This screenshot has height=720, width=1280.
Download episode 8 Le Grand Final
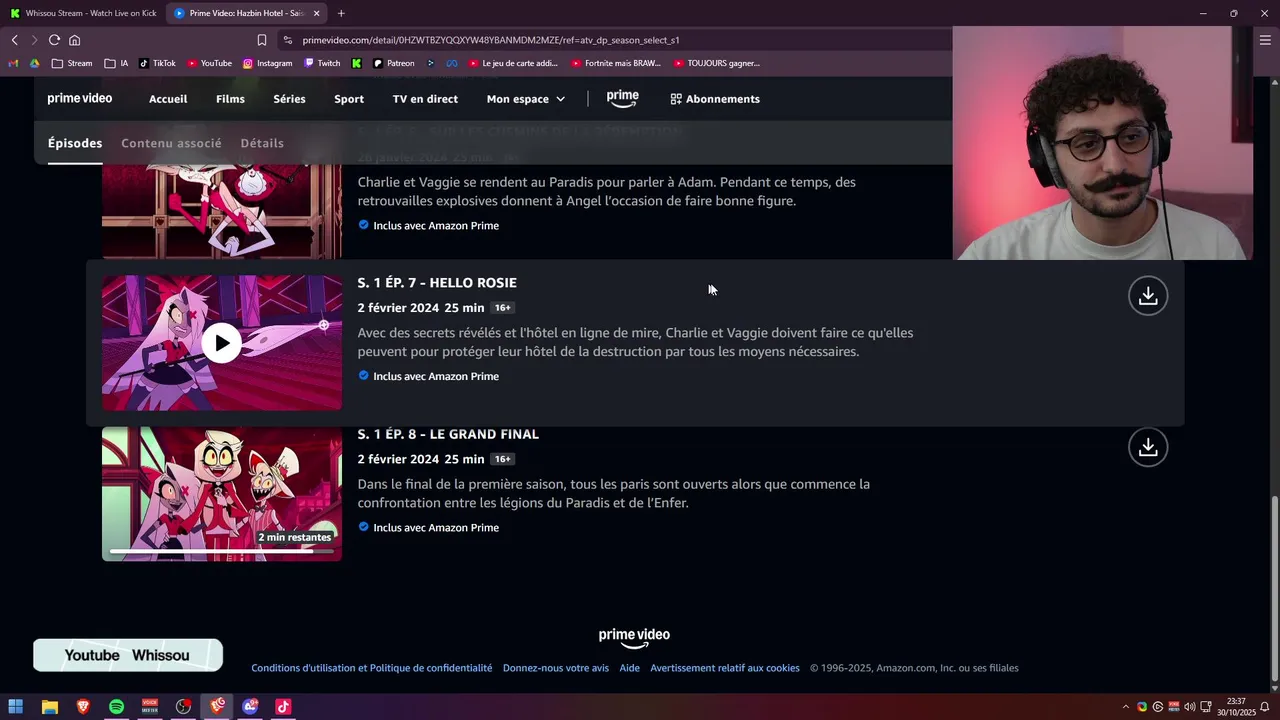(x=1148, y=447)
